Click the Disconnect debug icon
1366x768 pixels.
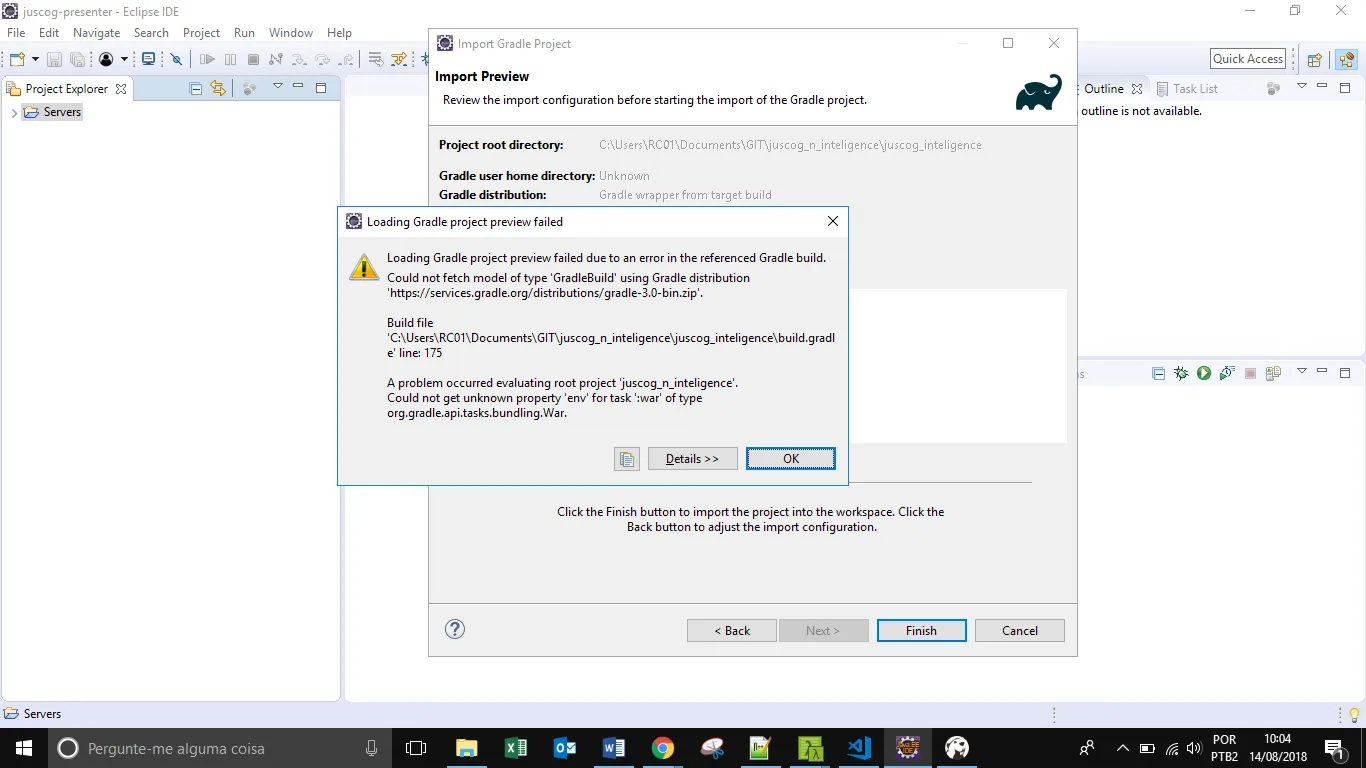[x=276, y=60]
